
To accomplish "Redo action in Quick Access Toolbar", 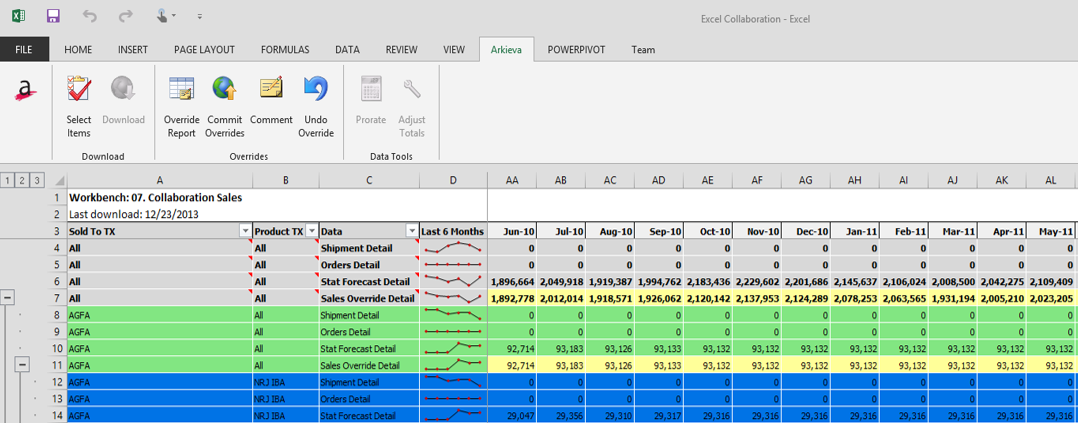I will [x=125, y=15].
